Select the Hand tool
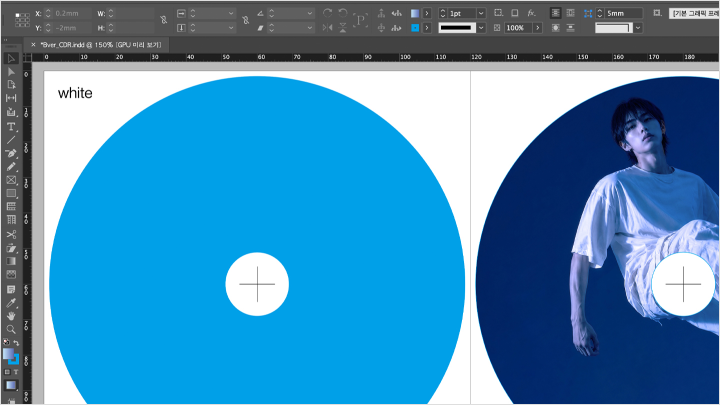720x405 pixels. tap(11, 316)
